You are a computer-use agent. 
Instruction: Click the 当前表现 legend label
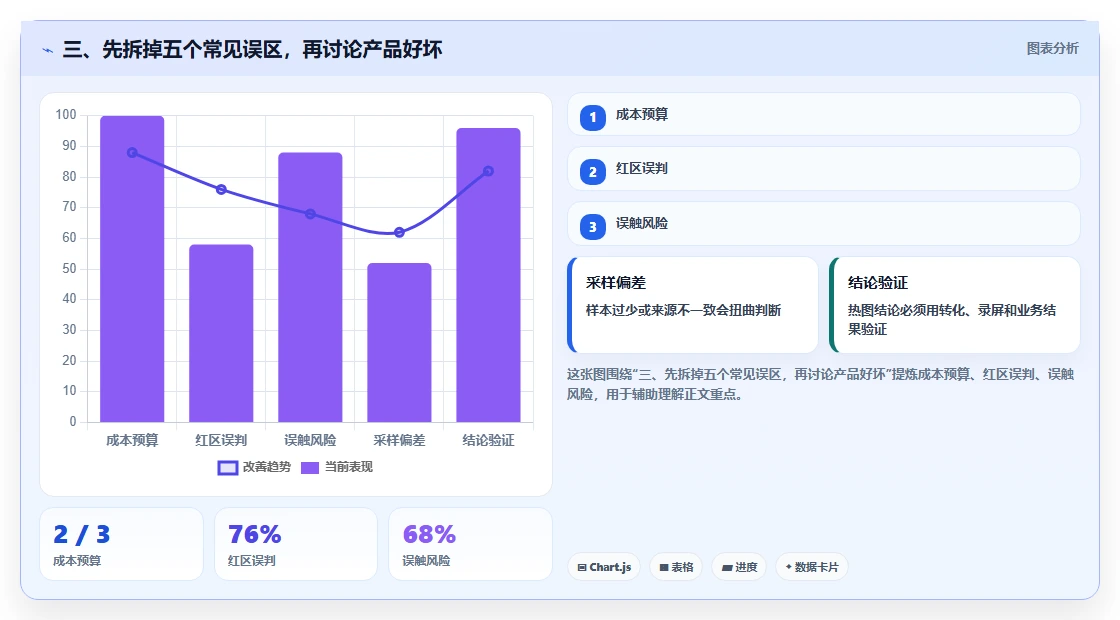(349, 467)
